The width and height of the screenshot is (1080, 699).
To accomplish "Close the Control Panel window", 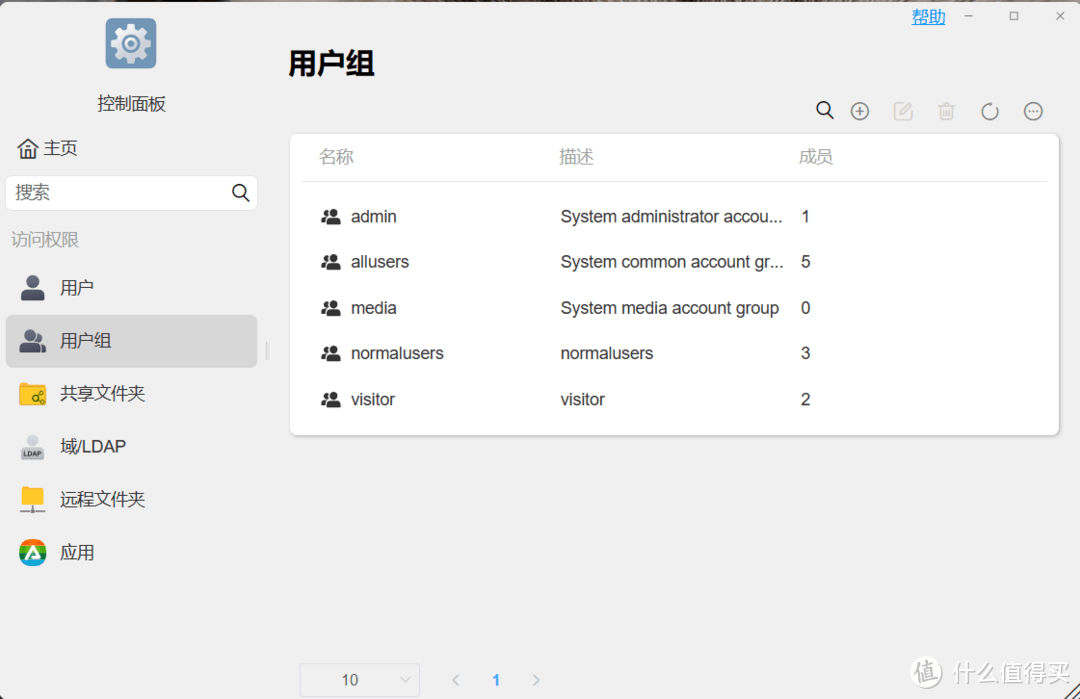I will (x=1060, y=16).
